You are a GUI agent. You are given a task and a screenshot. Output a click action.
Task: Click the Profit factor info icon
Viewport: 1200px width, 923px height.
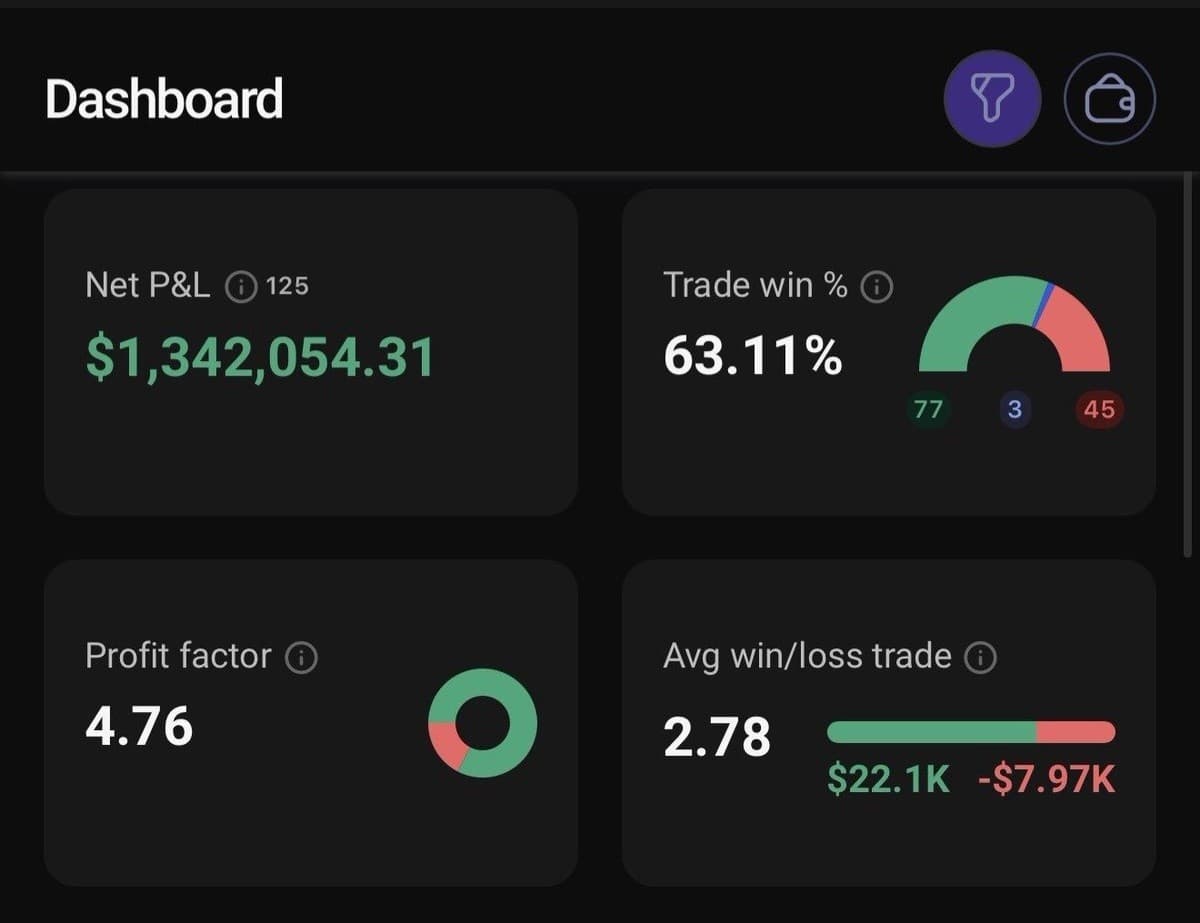[302, 657]
